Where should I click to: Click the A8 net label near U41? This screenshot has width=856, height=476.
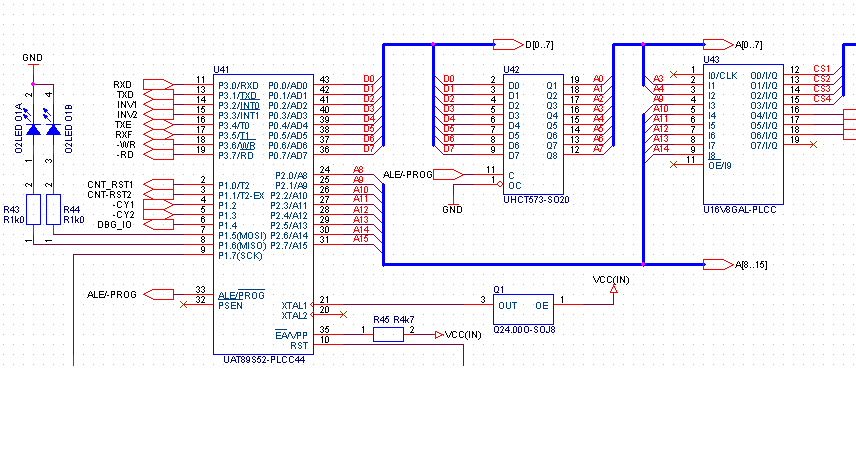tap(358, 170)
